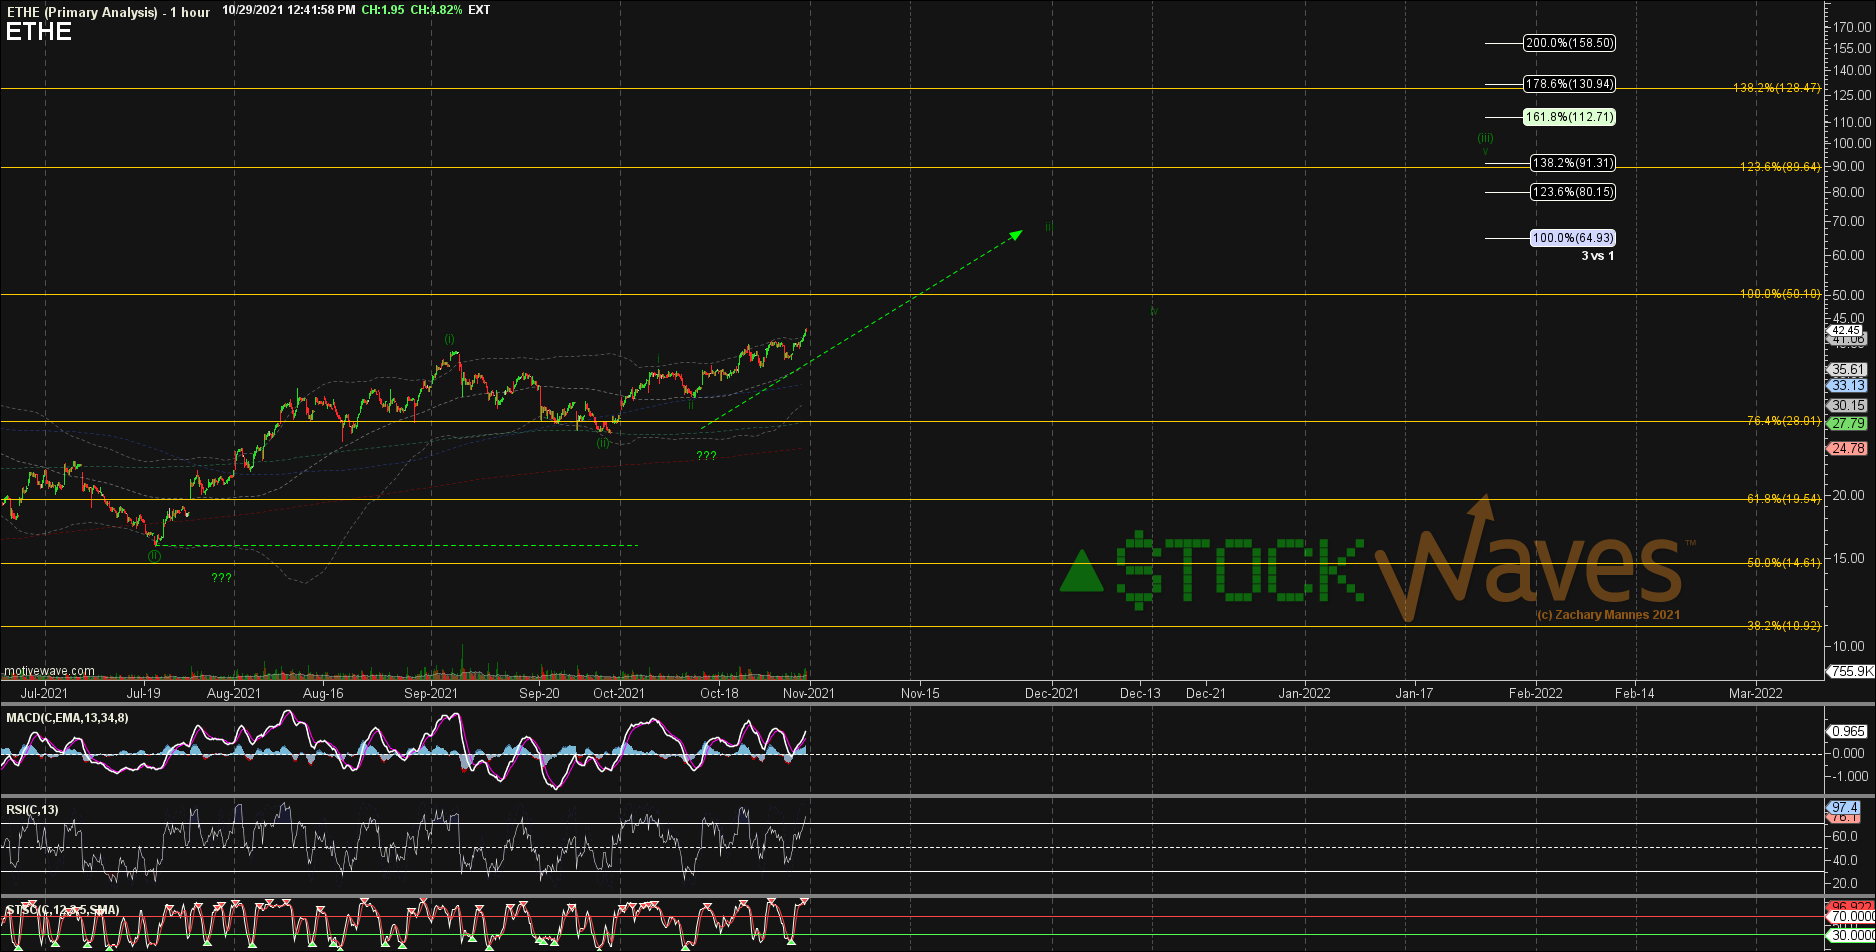Click the highlighted 161.8%(112.71) extension label

coord(1569,117)
